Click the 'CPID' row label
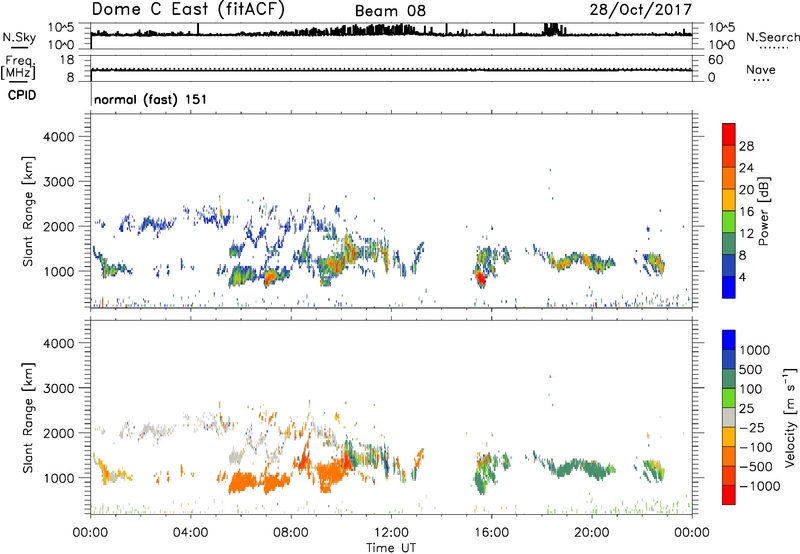 click(22, 95)
